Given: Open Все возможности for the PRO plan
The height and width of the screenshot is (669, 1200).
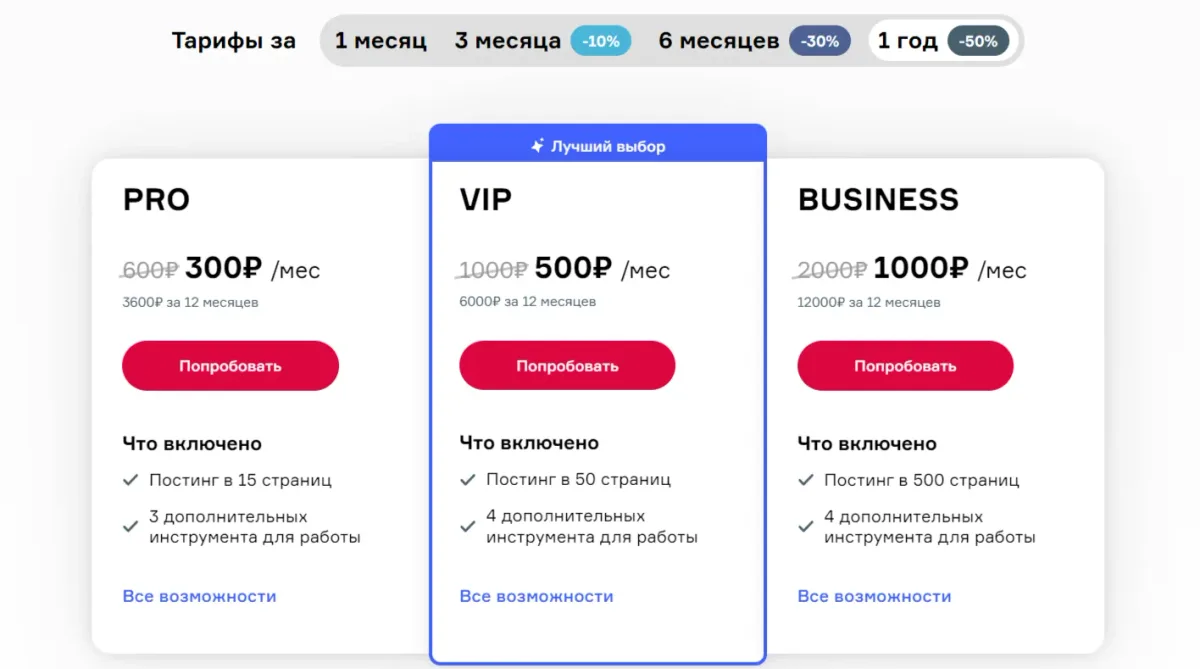Looking at the screenshot, I should point(199,595).
